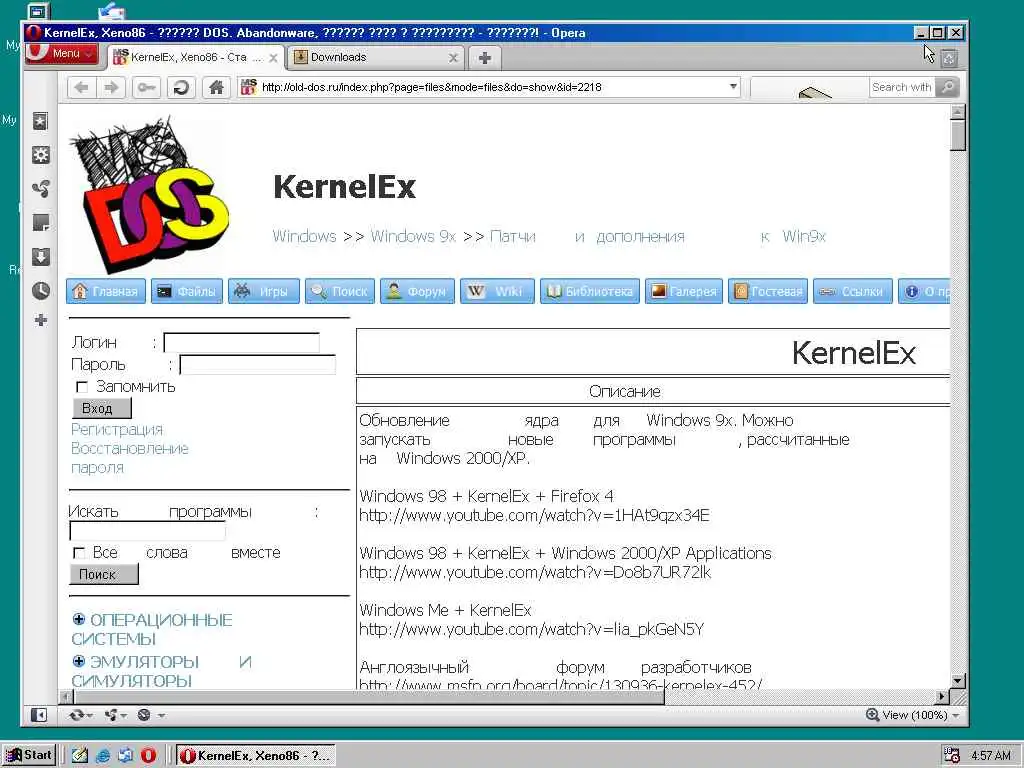The width and height of the screenshot is (1024, 768).
Task: Open Windows 9x breadcrumb link
Action: pyautogui.click(x=413, y=236)
